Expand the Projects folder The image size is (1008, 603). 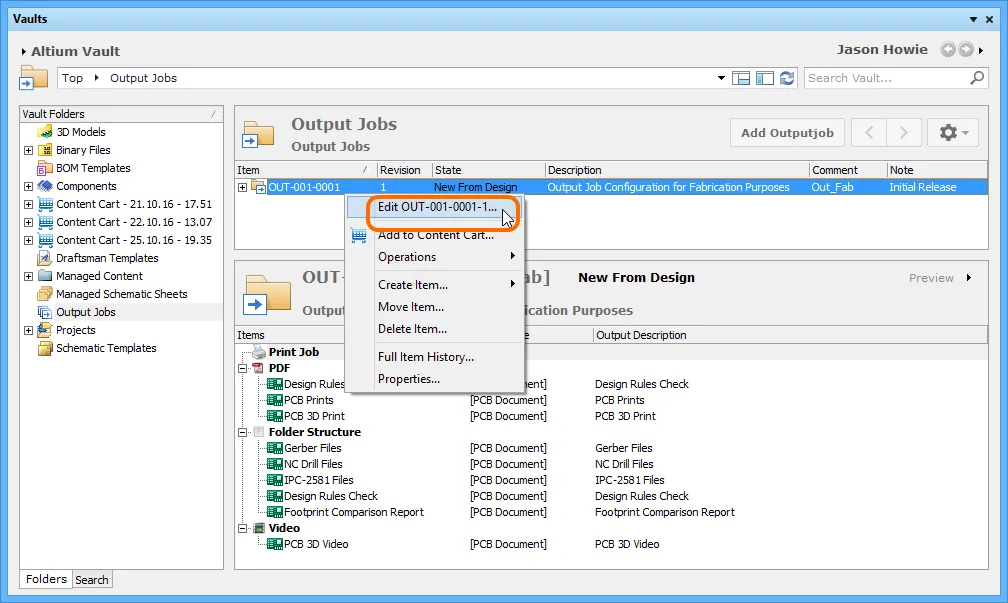[28, 330]
